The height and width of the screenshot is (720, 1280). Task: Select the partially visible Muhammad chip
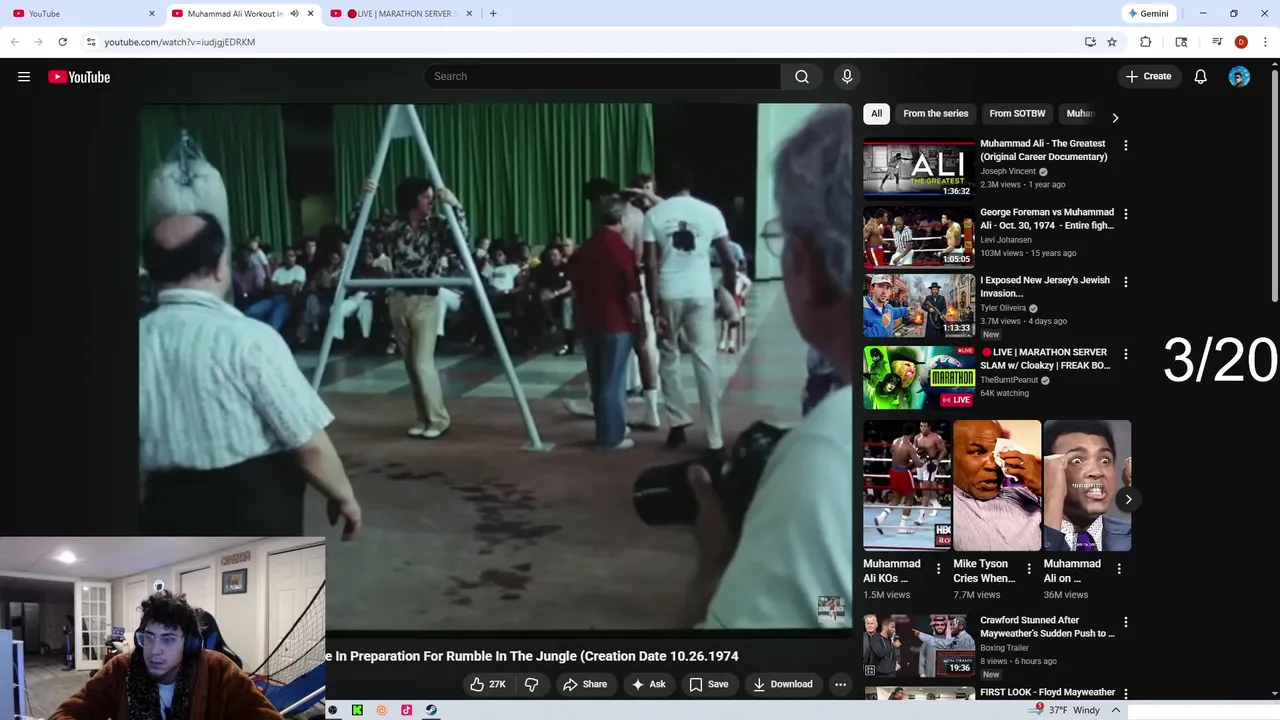[1081, 114]
